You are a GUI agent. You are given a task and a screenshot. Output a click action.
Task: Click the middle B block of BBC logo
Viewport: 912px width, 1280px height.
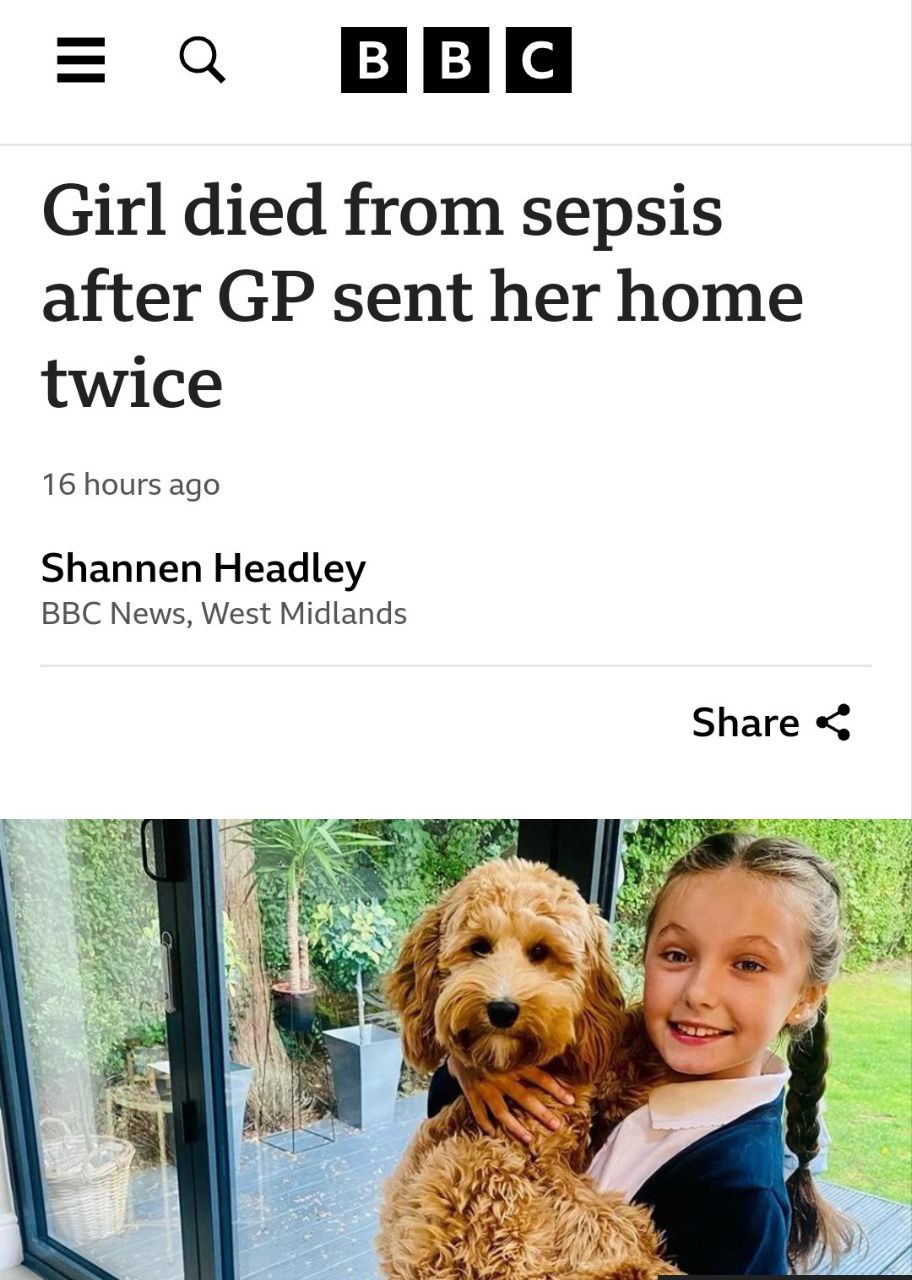[456, 60]
